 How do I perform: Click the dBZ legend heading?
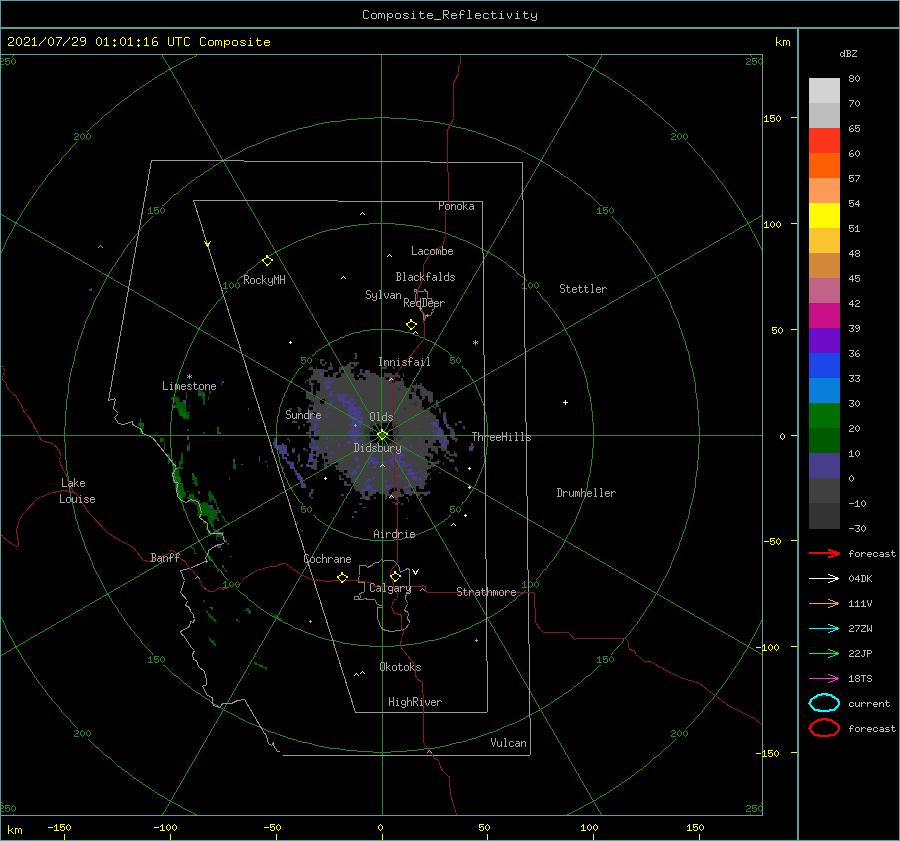[x=848, y=53]
